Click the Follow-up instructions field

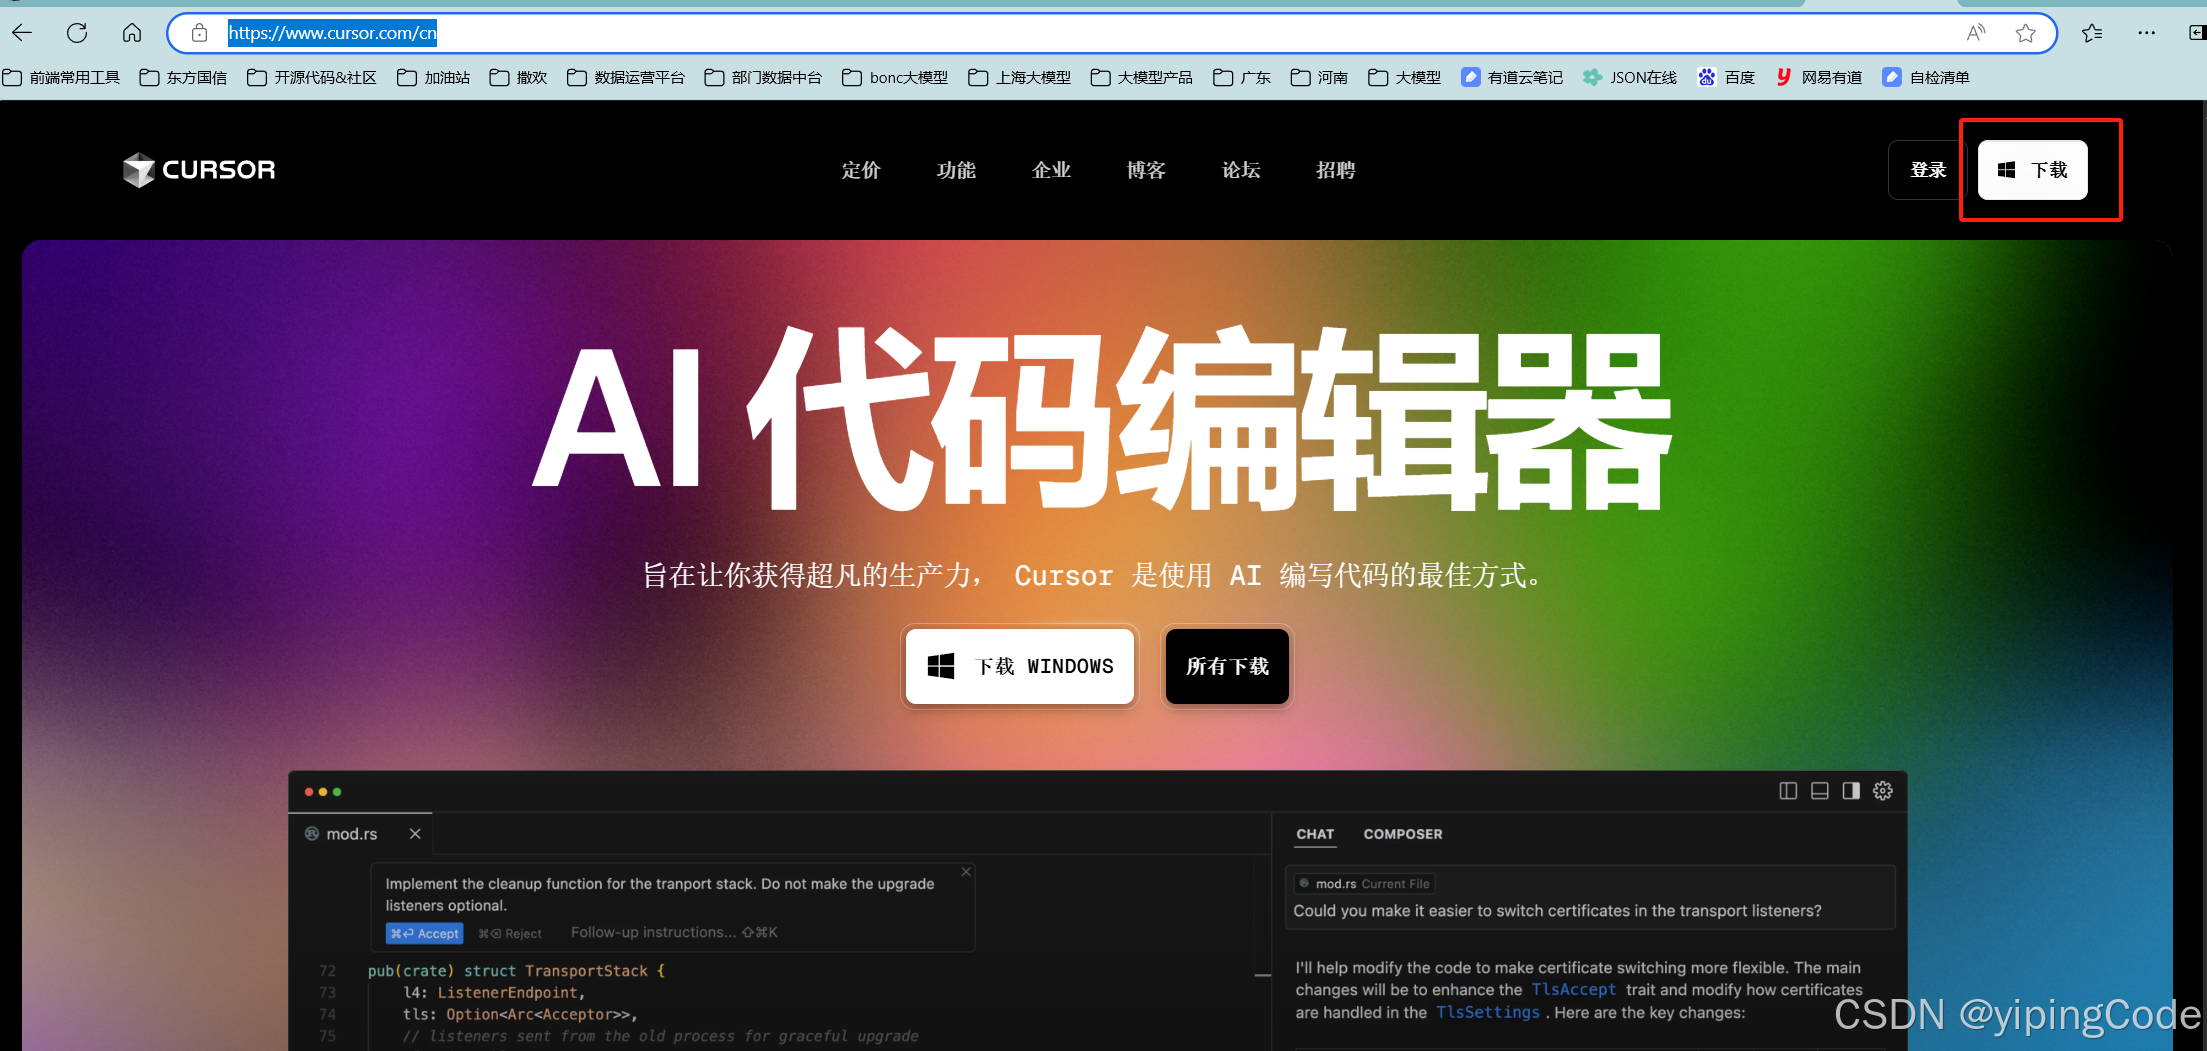click(x=674, y=932)
